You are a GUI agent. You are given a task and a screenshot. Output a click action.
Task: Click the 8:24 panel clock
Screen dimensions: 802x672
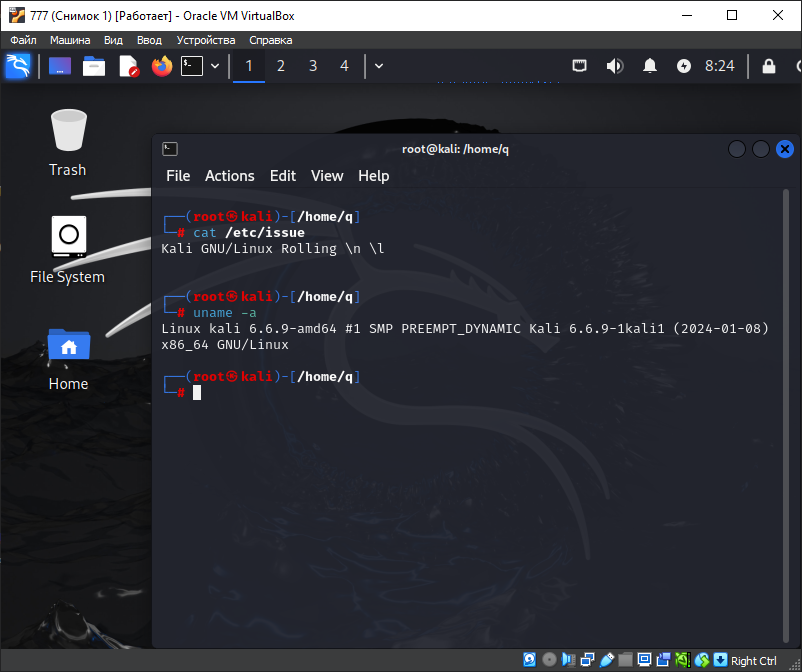pyautogui.click(x=720, y=66)
